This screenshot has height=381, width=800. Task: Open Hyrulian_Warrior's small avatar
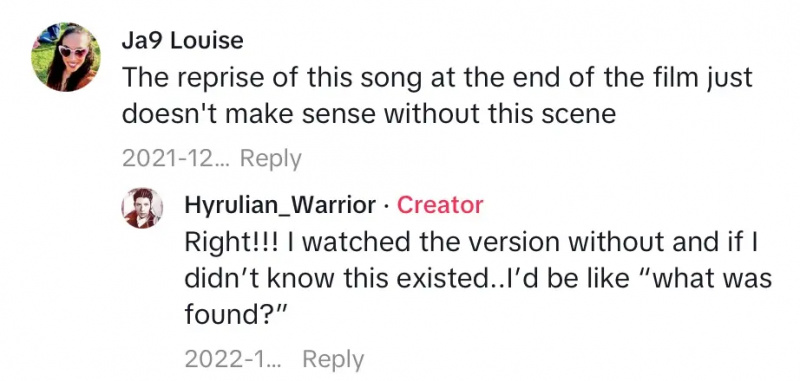coord(142,208)
